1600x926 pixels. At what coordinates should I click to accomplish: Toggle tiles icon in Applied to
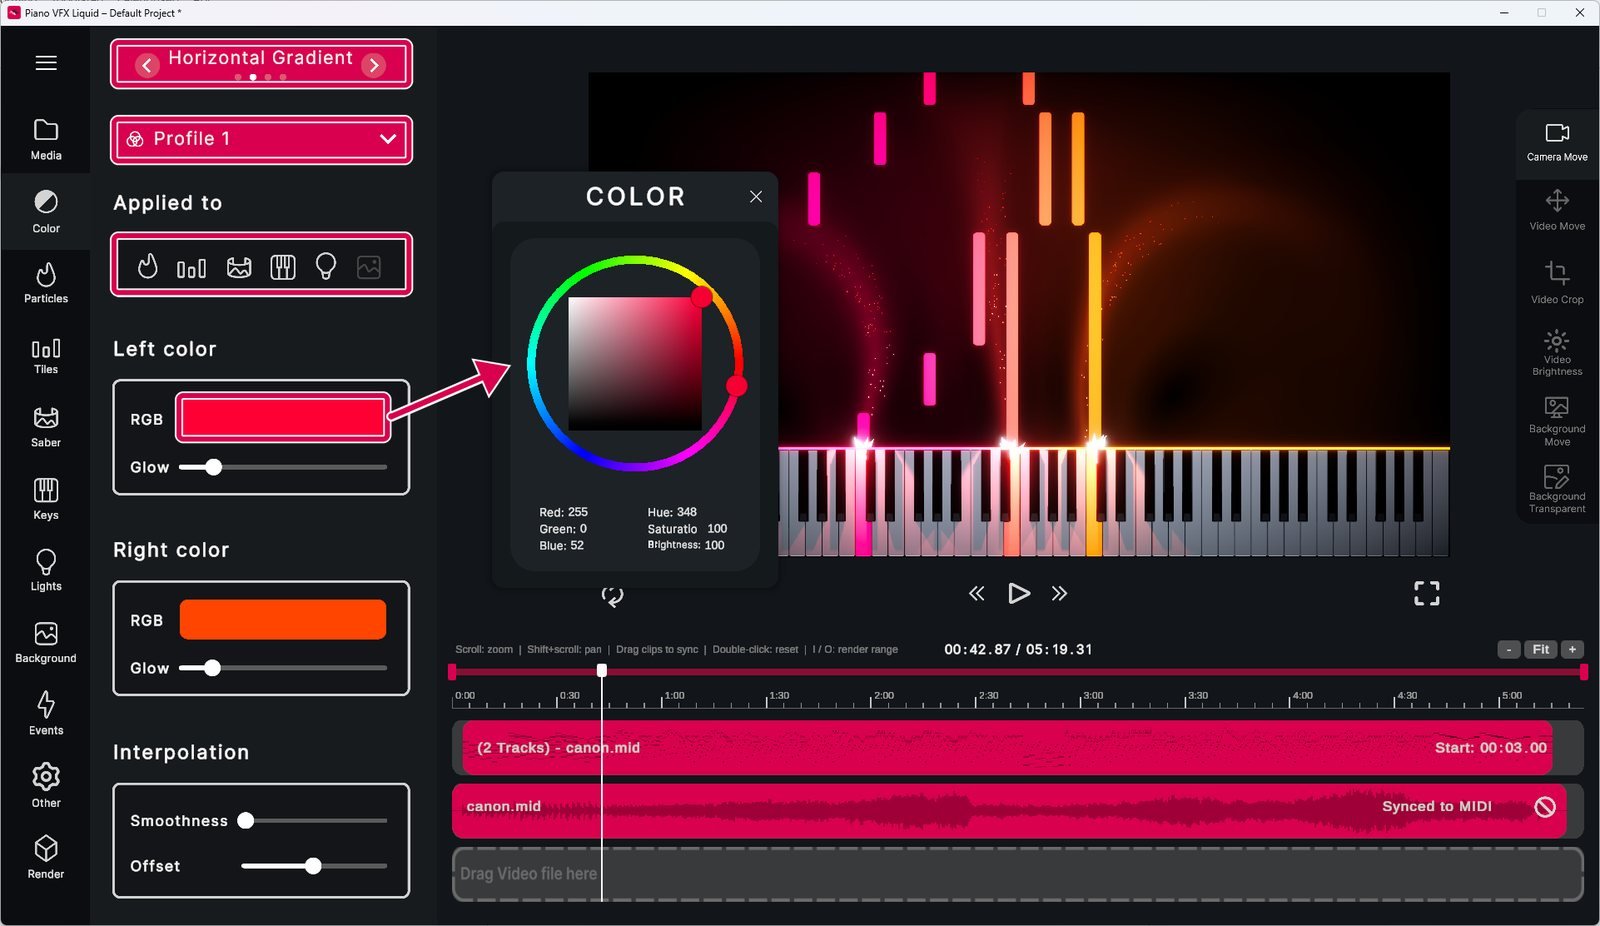(192, 267)
